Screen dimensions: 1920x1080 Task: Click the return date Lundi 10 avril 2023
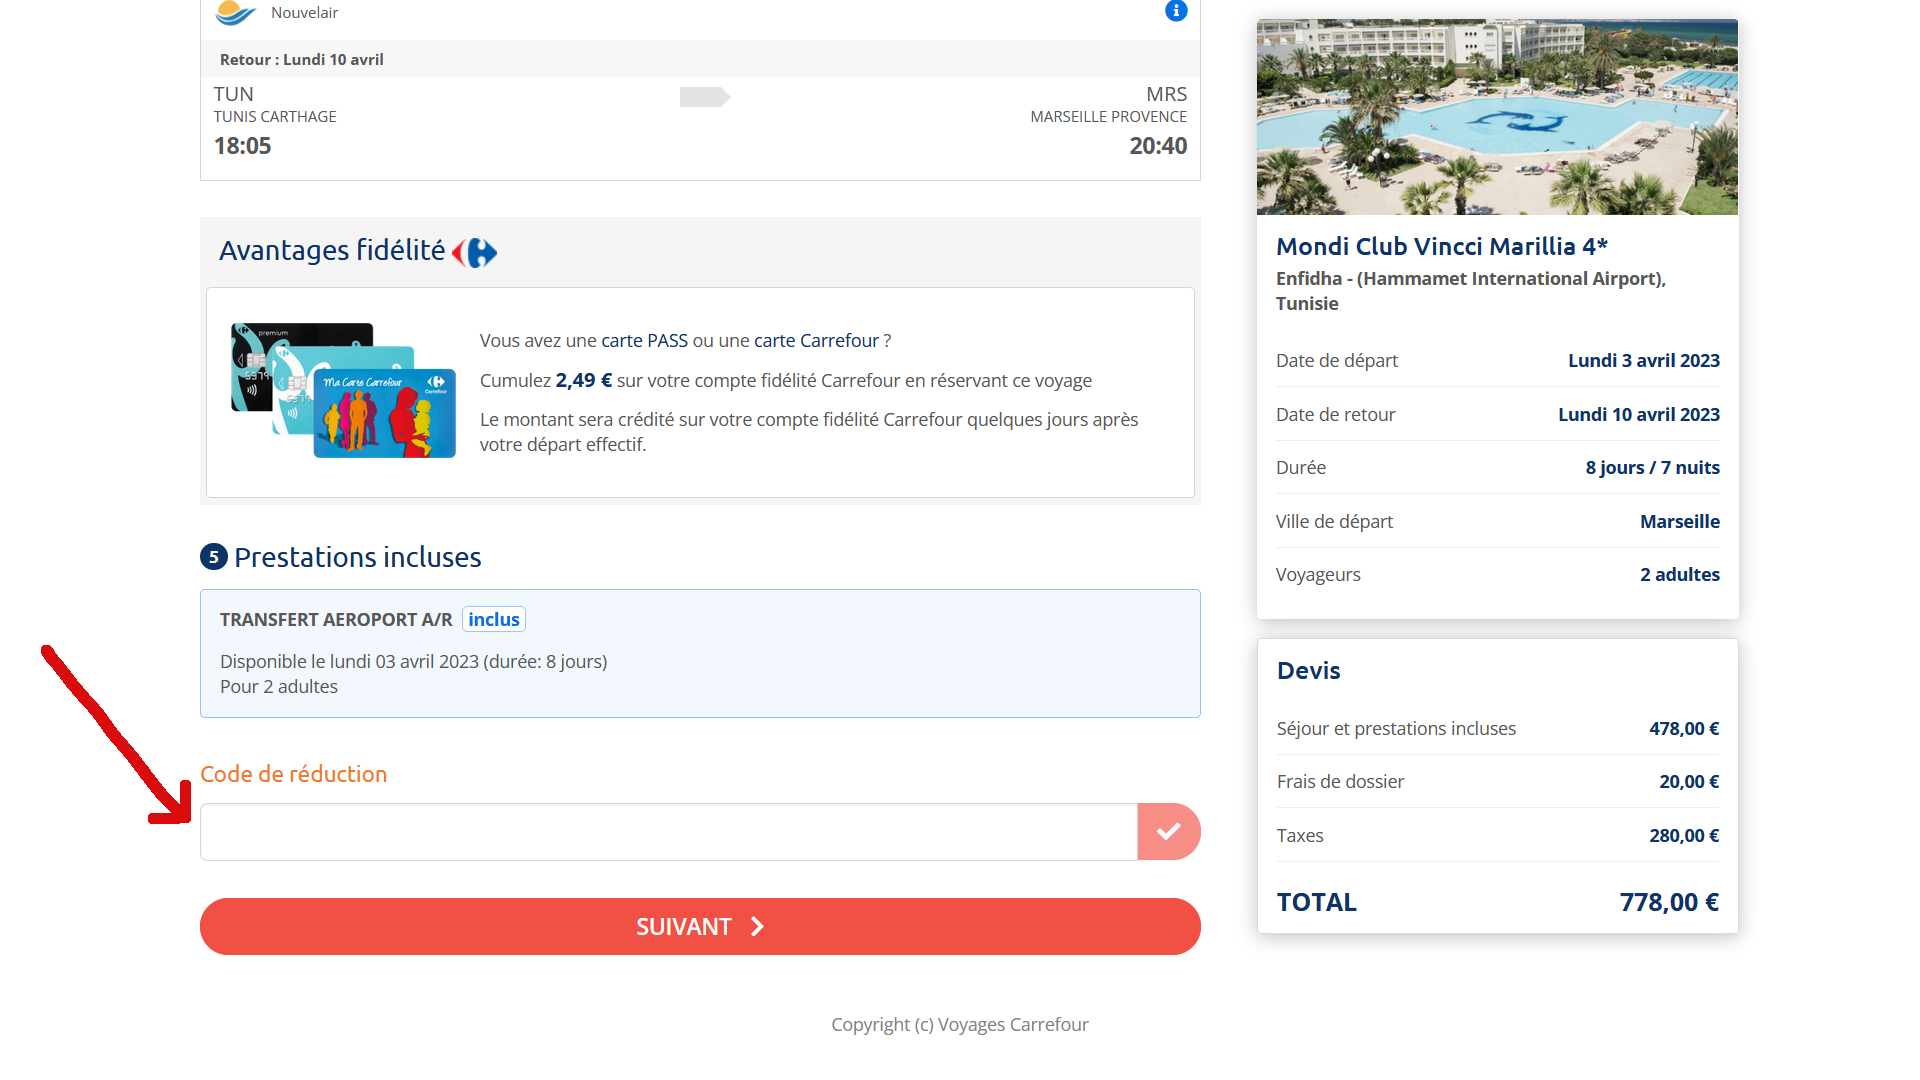pyautogui.click(x=1639, y=414)
